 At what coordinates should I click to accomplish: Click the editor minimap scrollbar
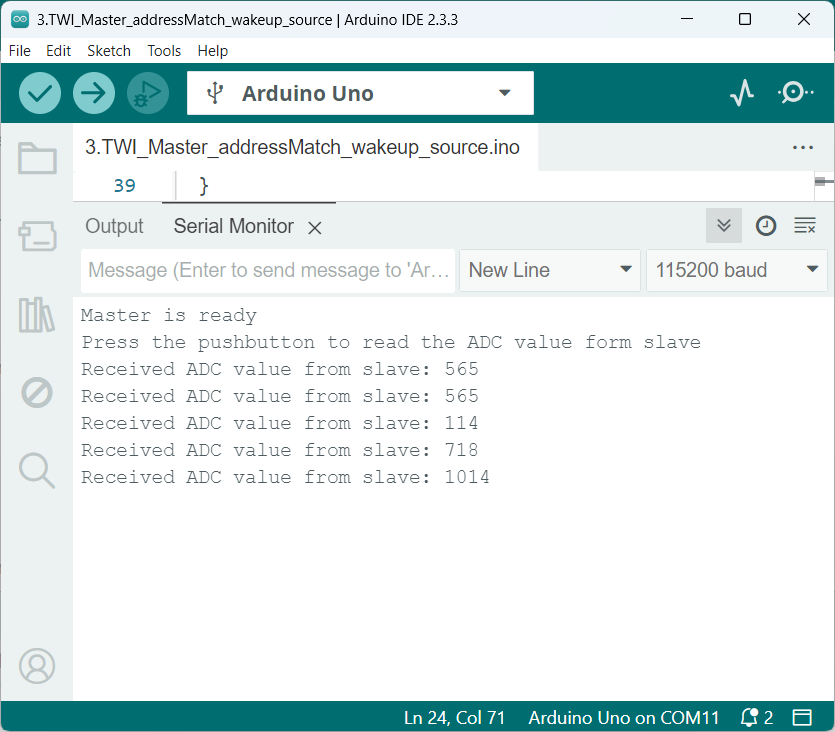824,185
